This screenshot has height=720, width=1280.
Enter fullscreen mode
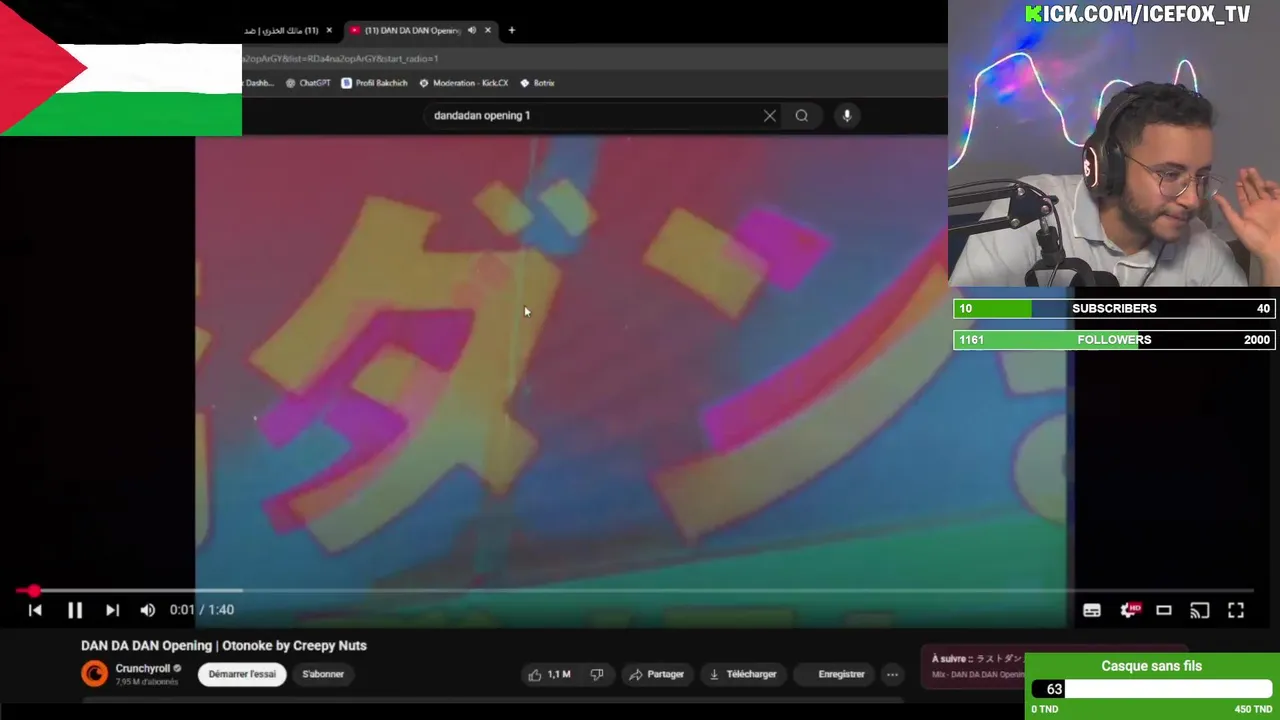[x=1236, y=610]
